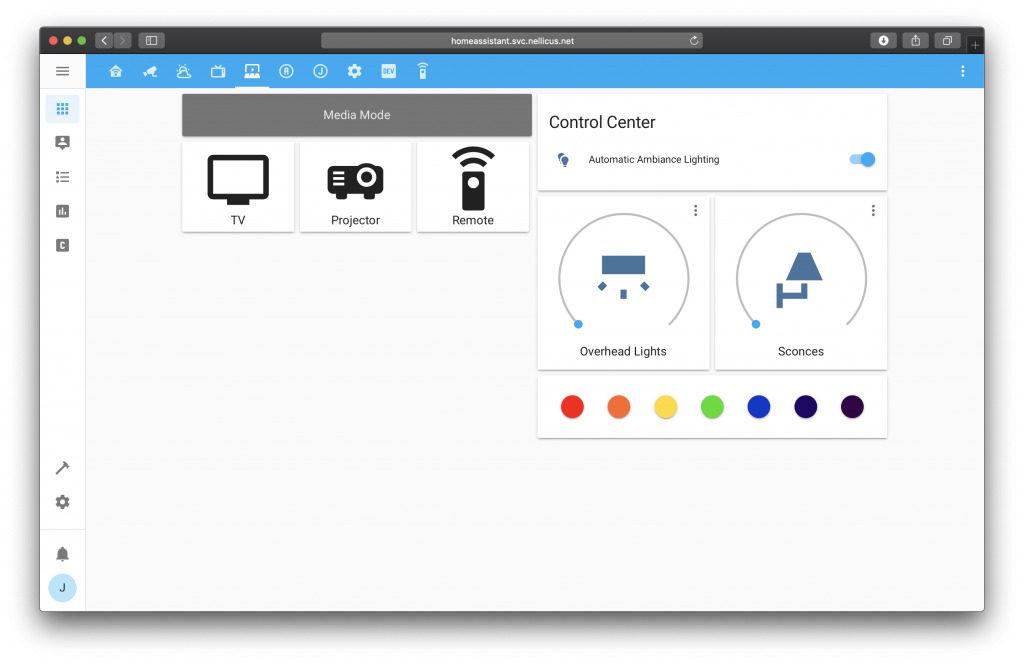Toggle the sidebar hamburger menu
This screenshot has width=1024, height=664.
(x=62, y=71)
